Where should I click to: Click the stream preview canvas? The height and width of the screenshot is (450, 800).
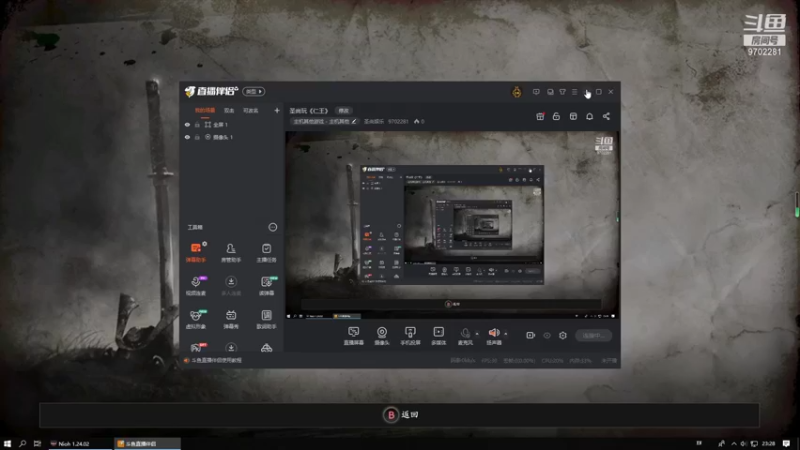click(452, 225)
